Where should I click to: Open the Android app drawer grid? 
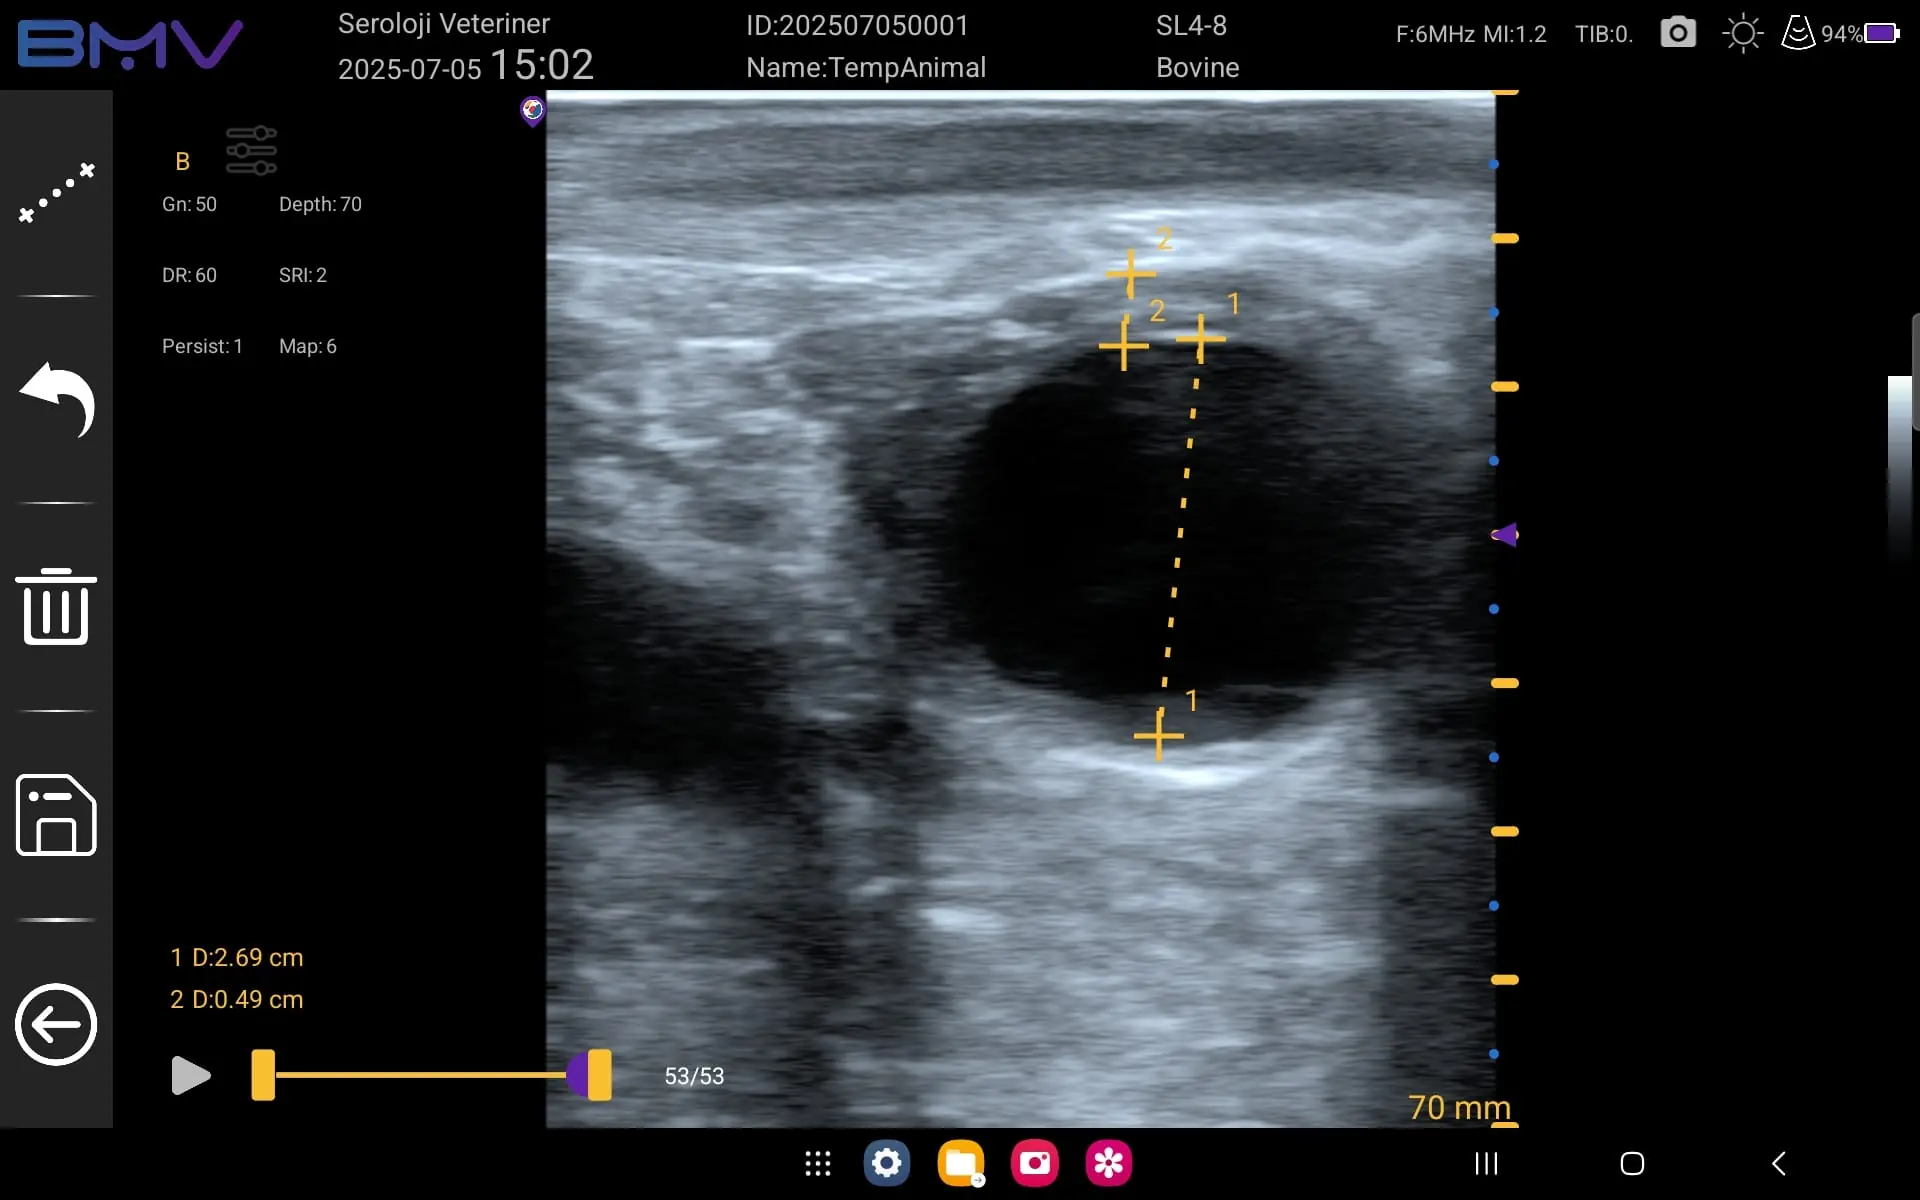click(818, 1163)
